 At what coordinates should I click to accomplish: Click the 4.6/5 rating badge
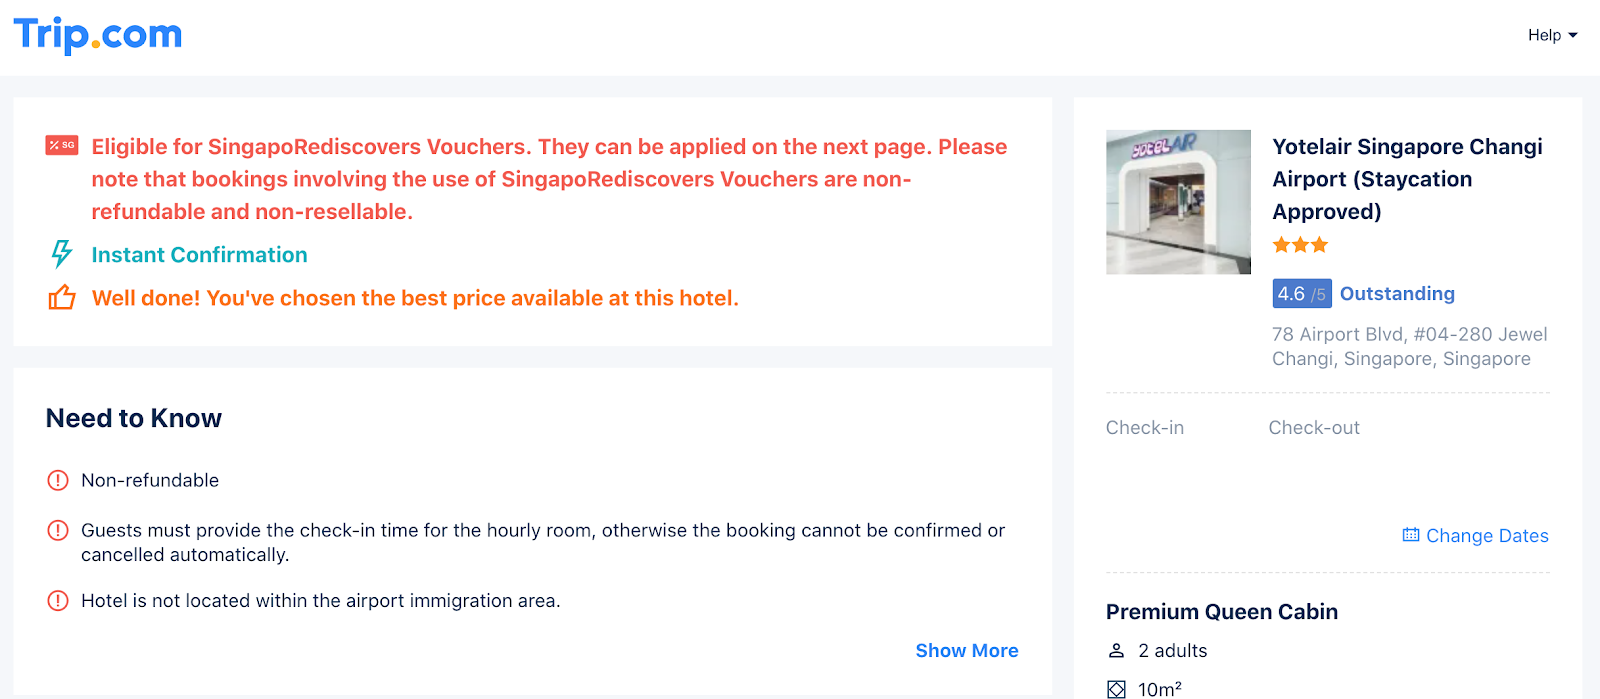click(1301, 294)
